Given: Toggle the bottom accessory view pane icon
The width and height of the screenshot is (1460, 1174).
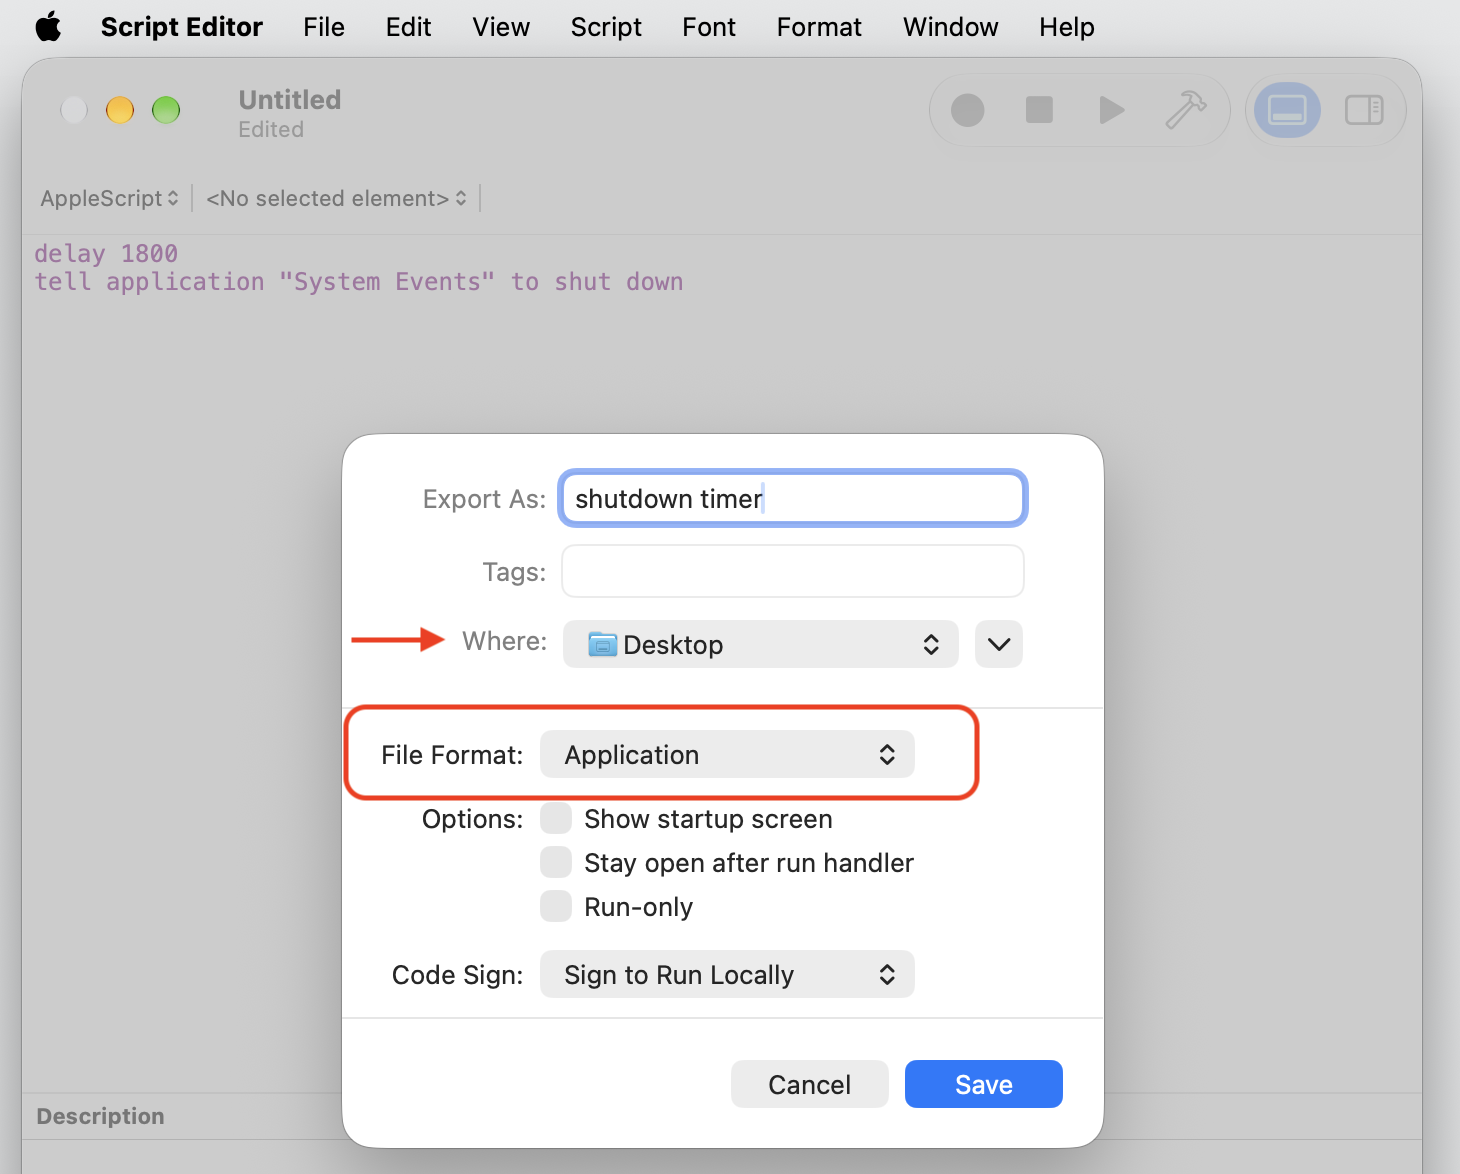Looking at the screenshot, I should tap(1287, 110).
